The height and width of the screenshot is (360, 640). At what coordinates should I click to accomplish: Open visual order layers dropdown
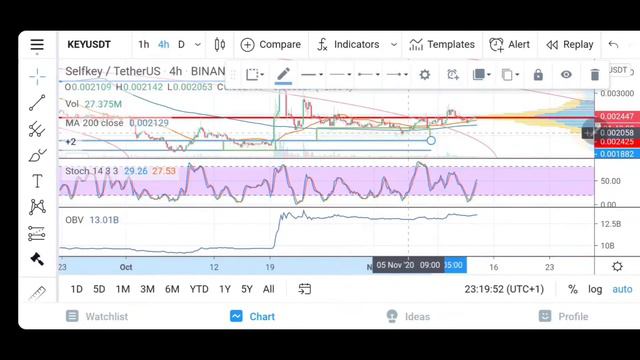[481, 75]
